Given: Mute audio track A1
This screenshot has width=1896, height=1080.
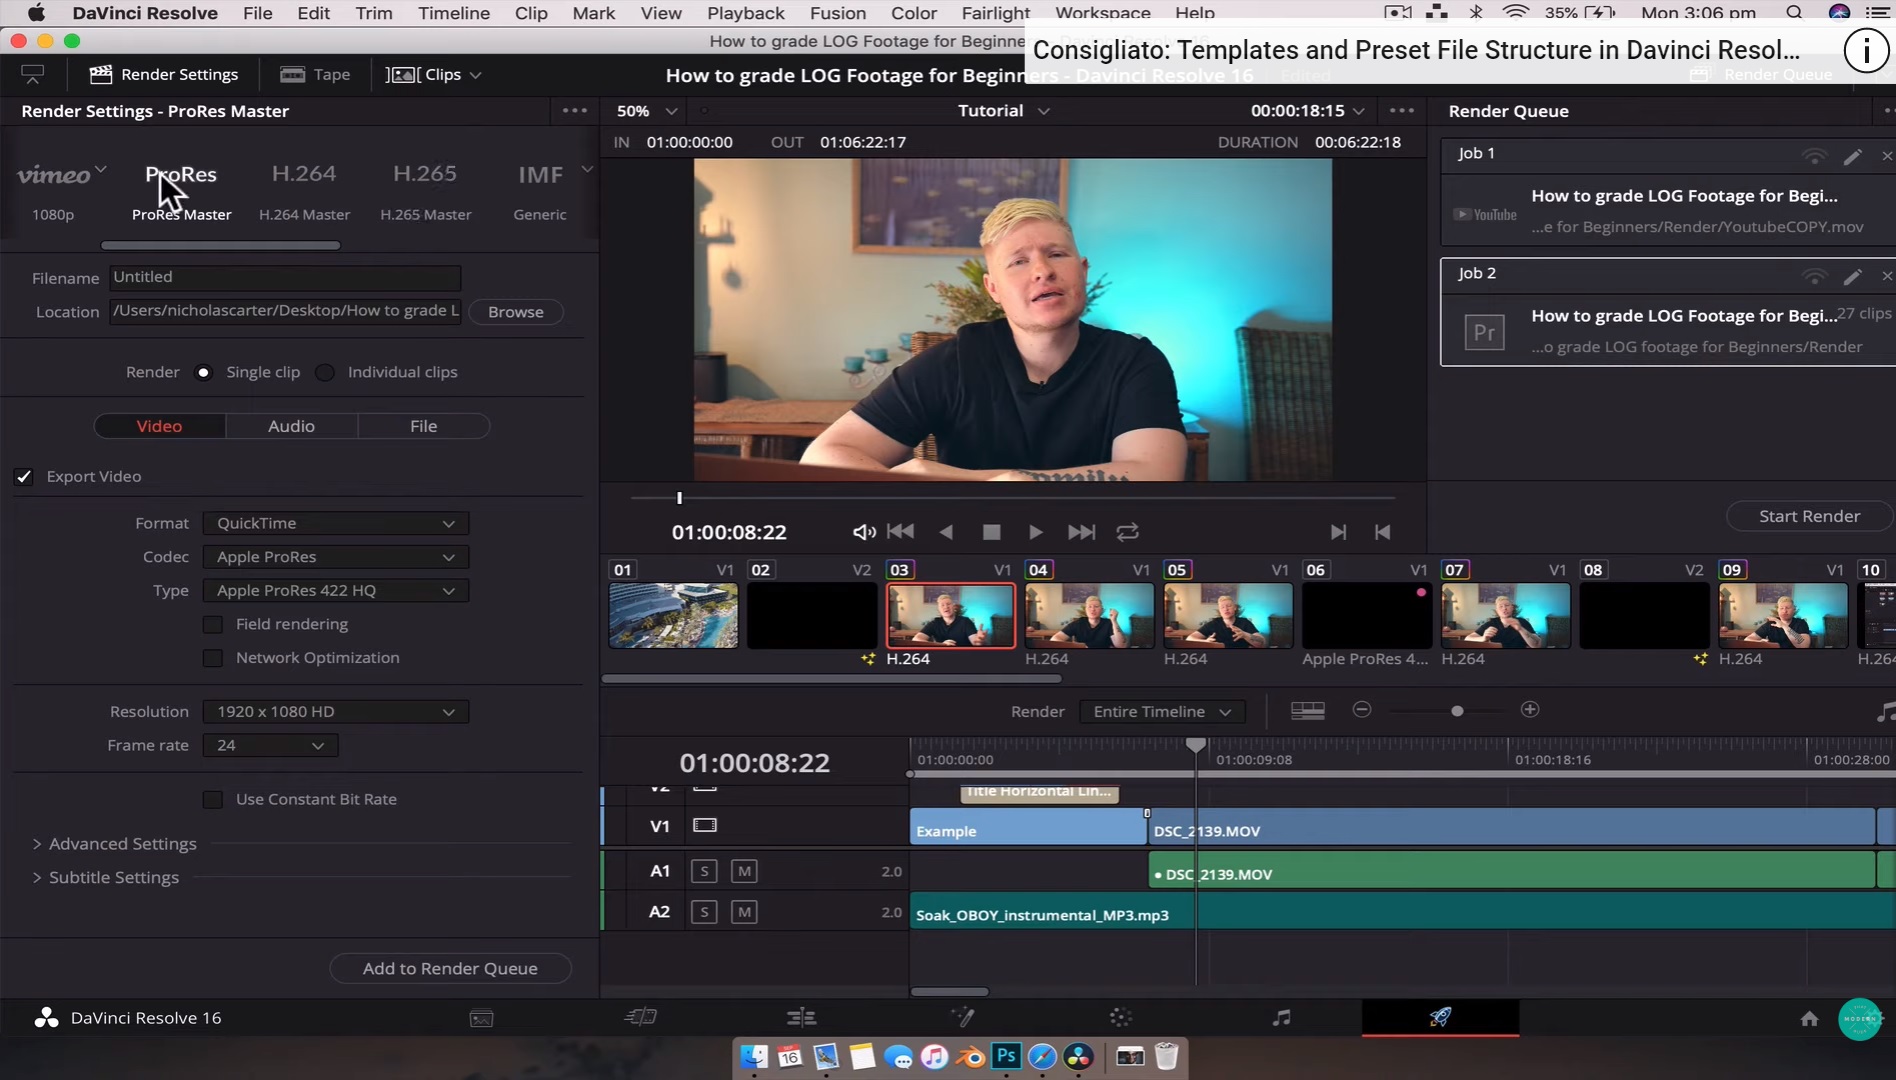Looking at the screenshot, I should tap(744, 872).
